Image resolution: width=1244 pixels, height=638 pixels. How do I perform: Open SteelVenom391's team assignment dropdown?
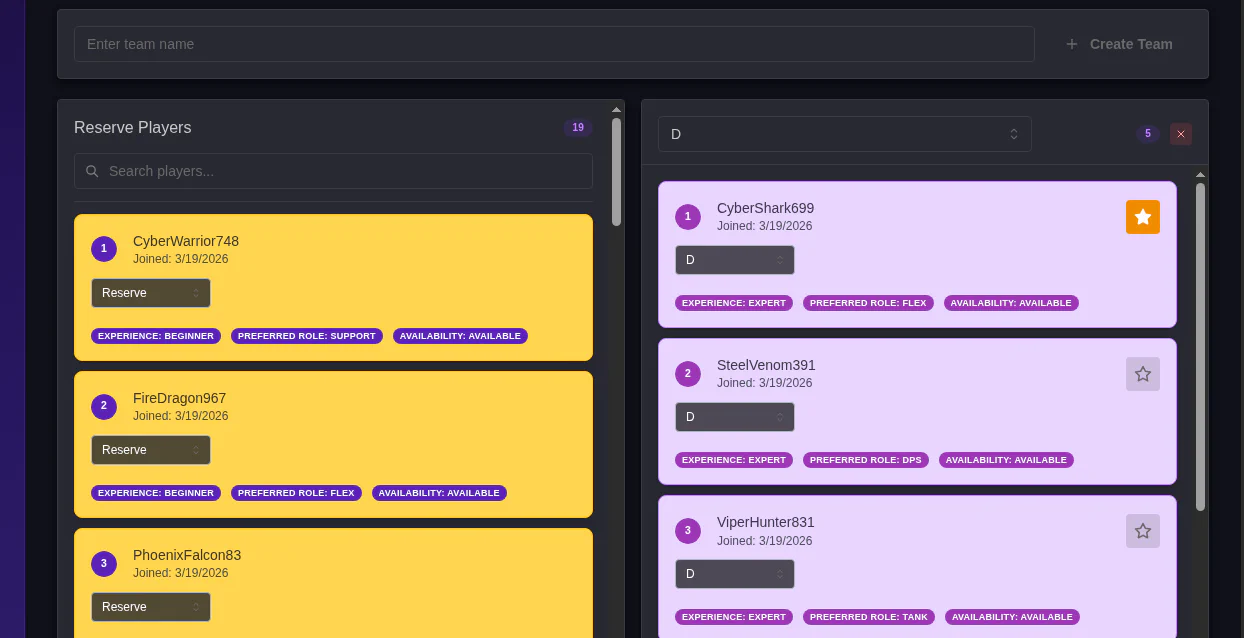click(x=734, y=417)
